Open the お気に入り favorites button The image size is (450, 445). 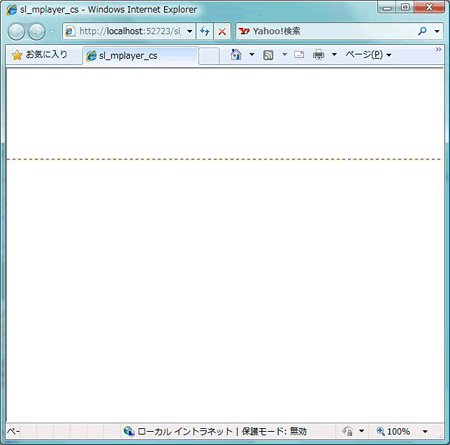[x=40, y=55]
